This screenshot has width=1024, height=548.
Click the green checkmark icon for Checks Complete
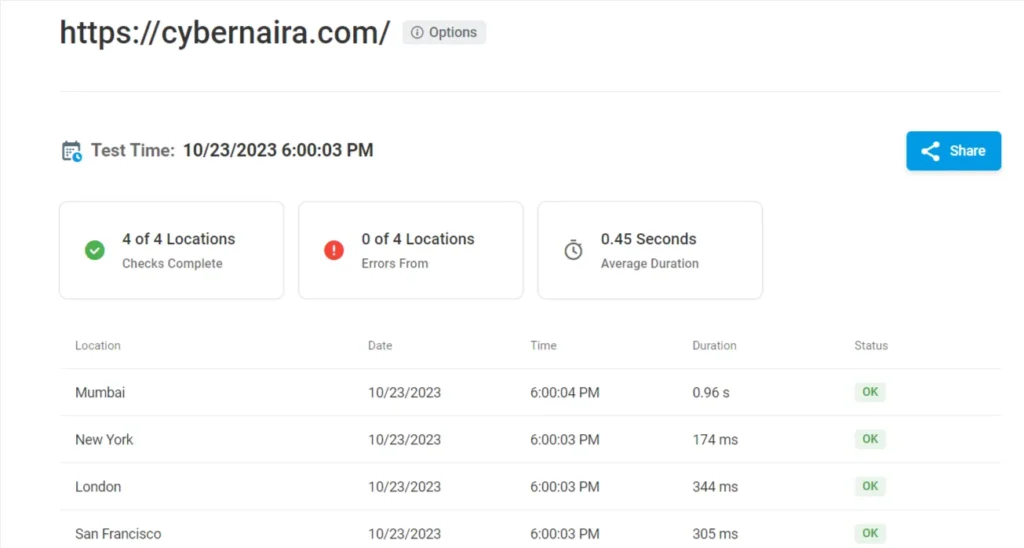click(95, 250)
